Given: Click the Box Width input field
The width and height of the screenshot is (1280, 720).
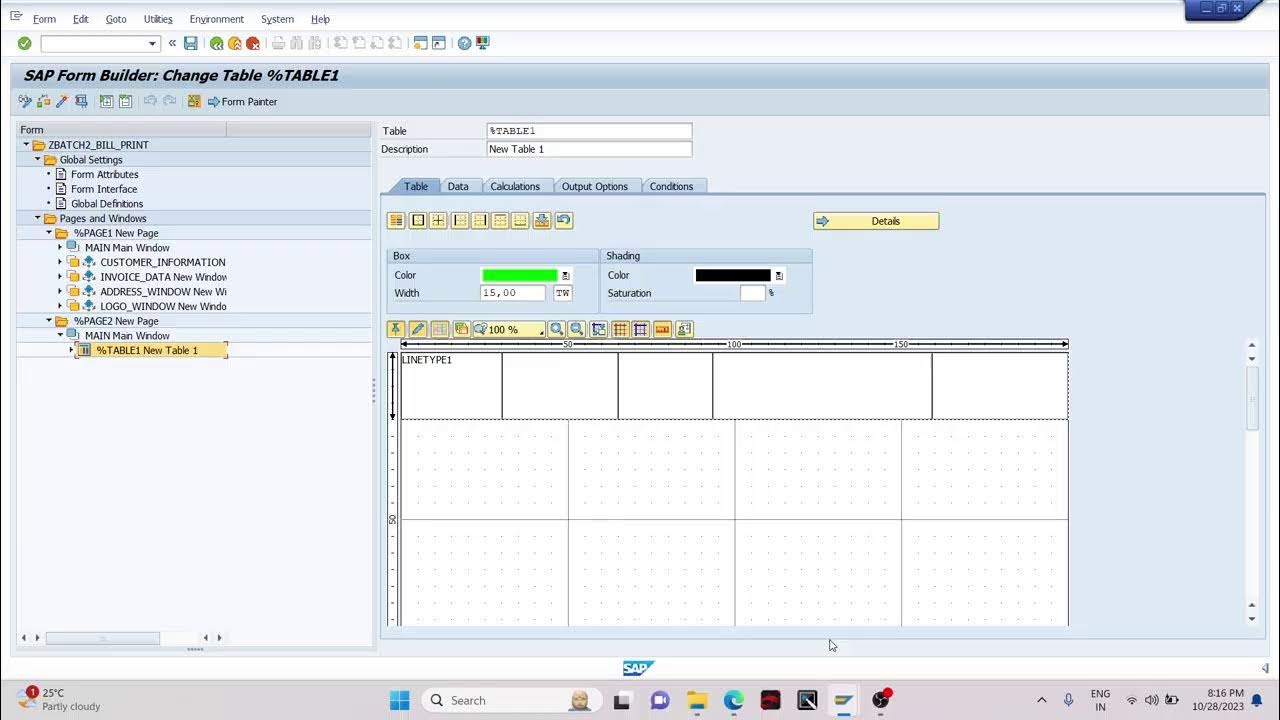Looking at the screenshot, I should click(513, 293).
